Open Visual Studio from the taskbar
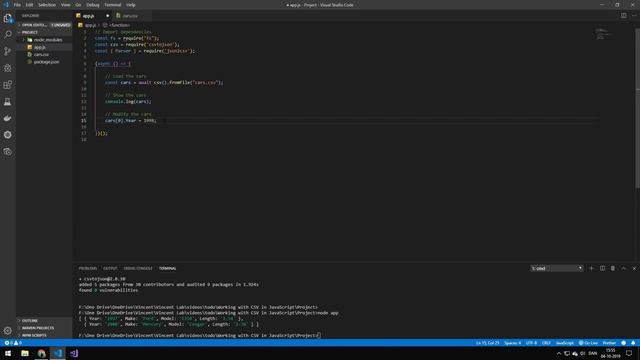This screenshot has height=360, width=640. [x=74, y=353]
